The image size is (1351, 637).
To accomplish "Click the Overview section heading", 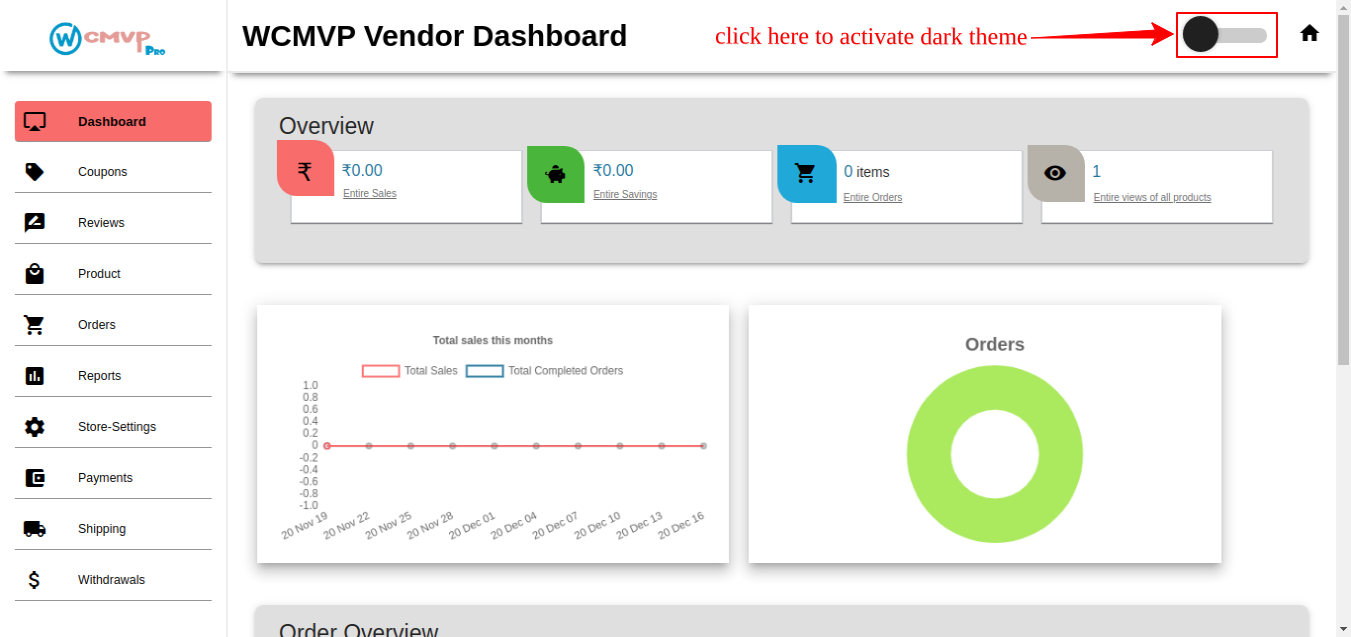I will tap(326, 126).
